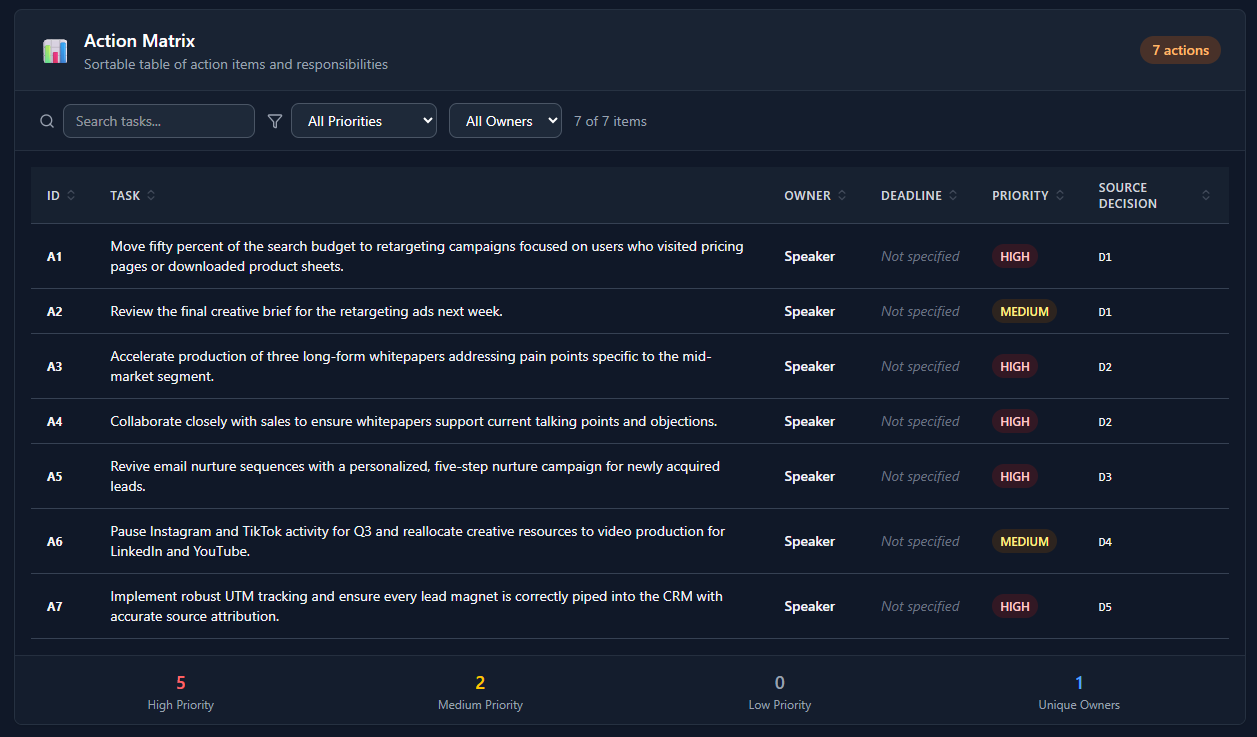This screenshot has width=1257, height=737.
Task: Click the A7 UTM tracking task text
Action: coord(416,606)
